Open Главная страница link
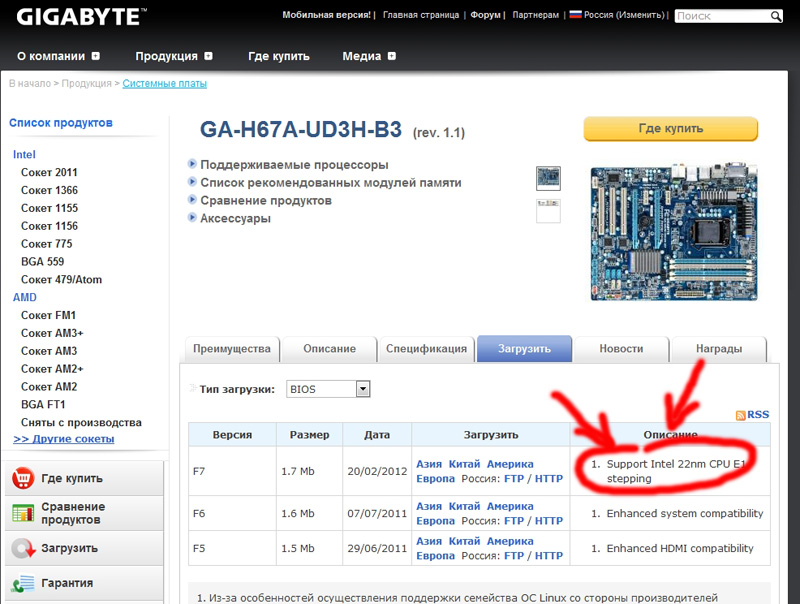The image size is (800, 604). tap(421, 15)
